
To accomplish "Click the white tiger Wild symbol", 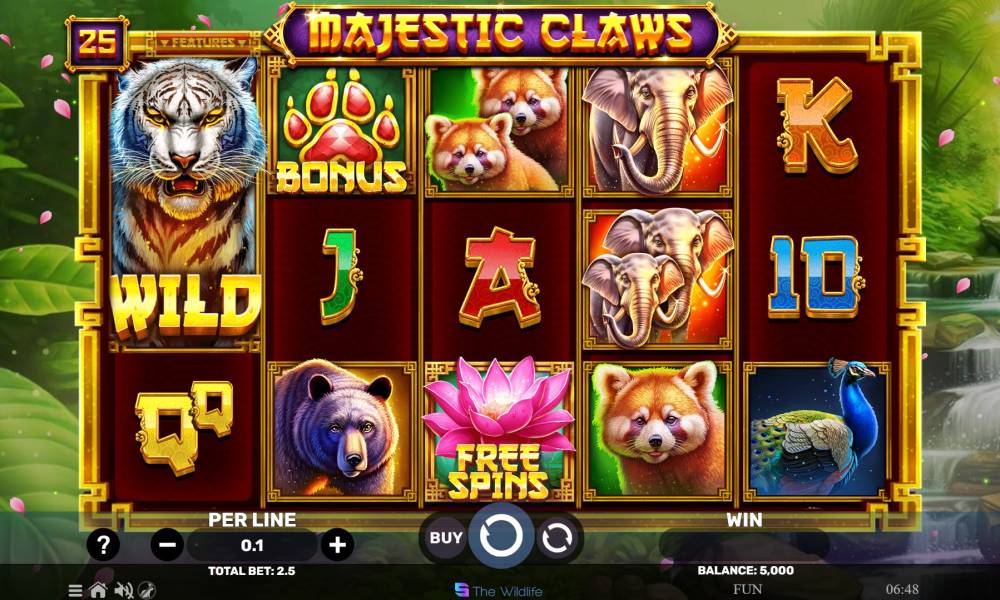I will tap(186, 203).
